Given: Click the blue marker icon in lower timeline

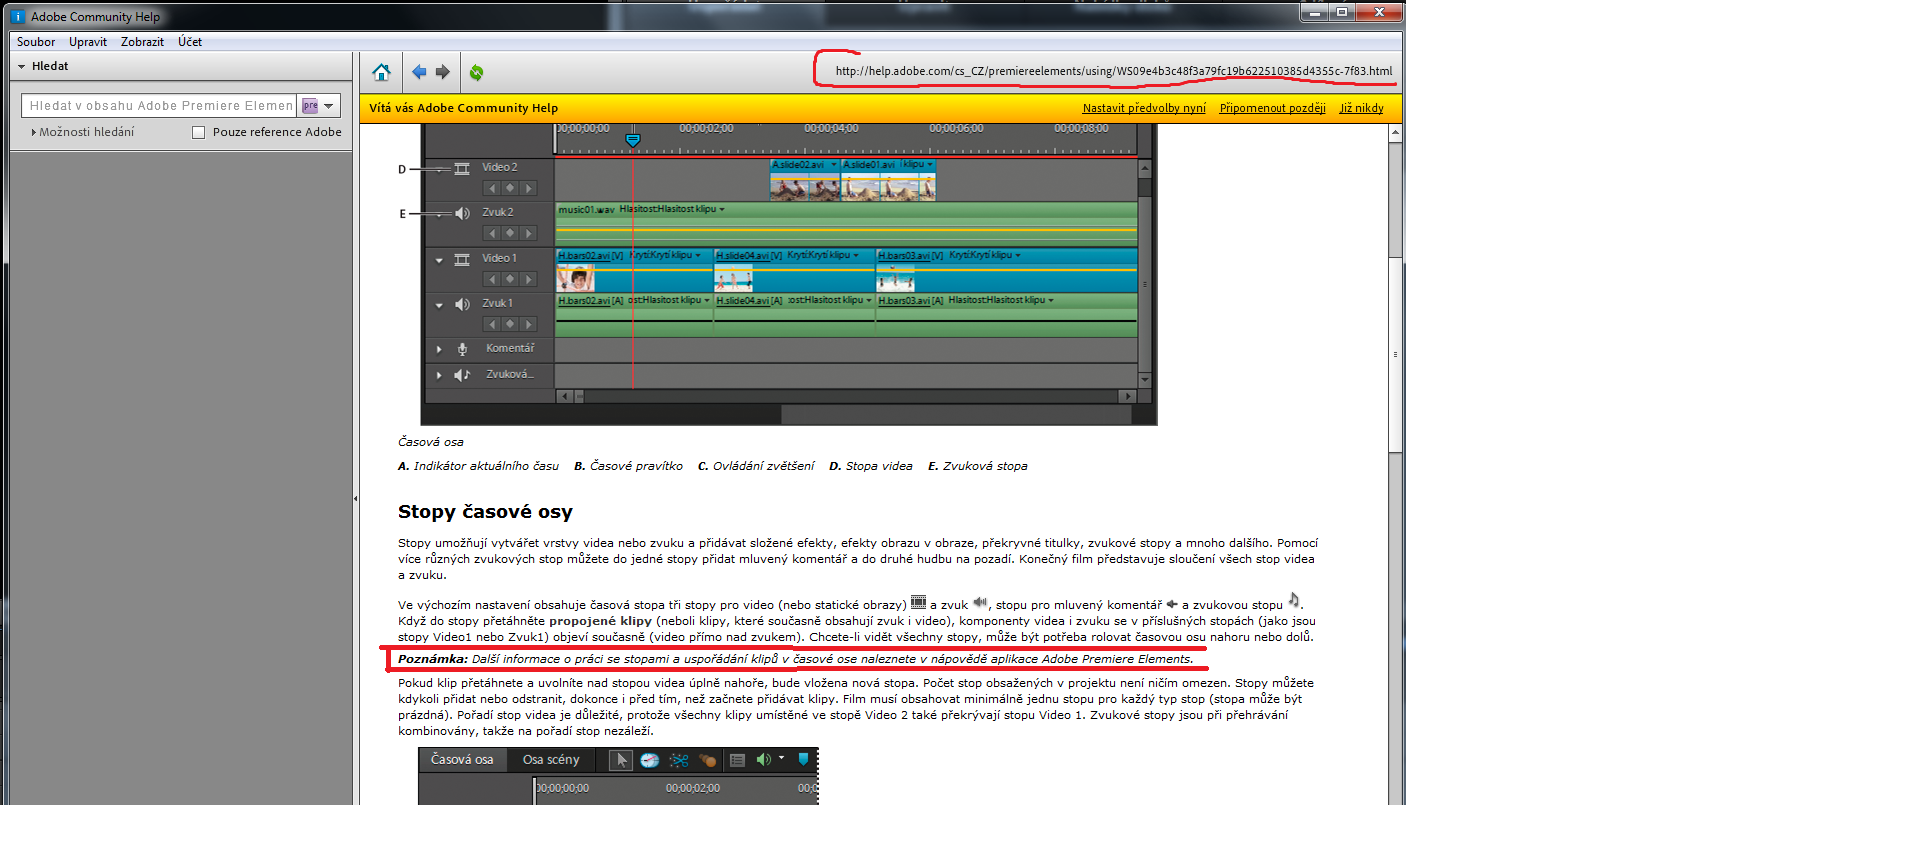Looking at the screenshot, I should (803, 759).
